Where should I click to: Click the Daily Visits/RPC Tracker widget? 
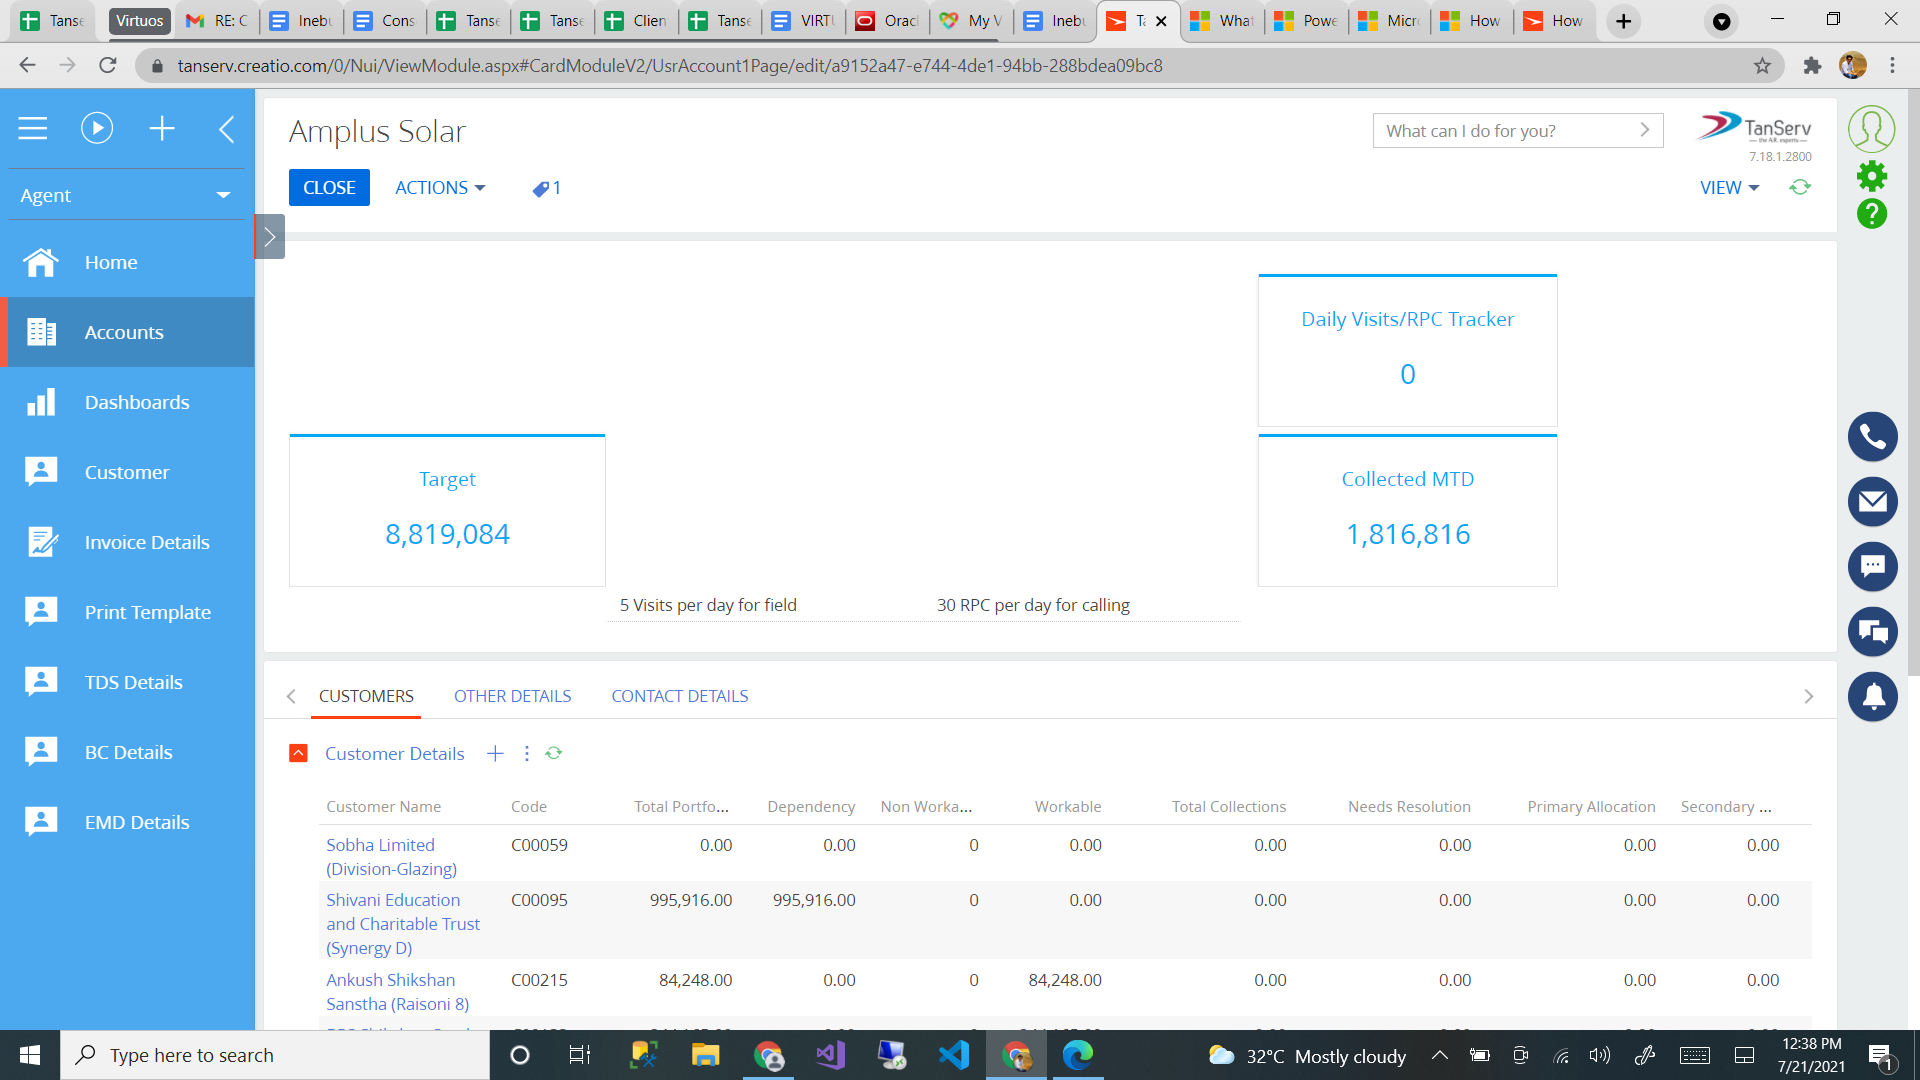(1407, 350)
